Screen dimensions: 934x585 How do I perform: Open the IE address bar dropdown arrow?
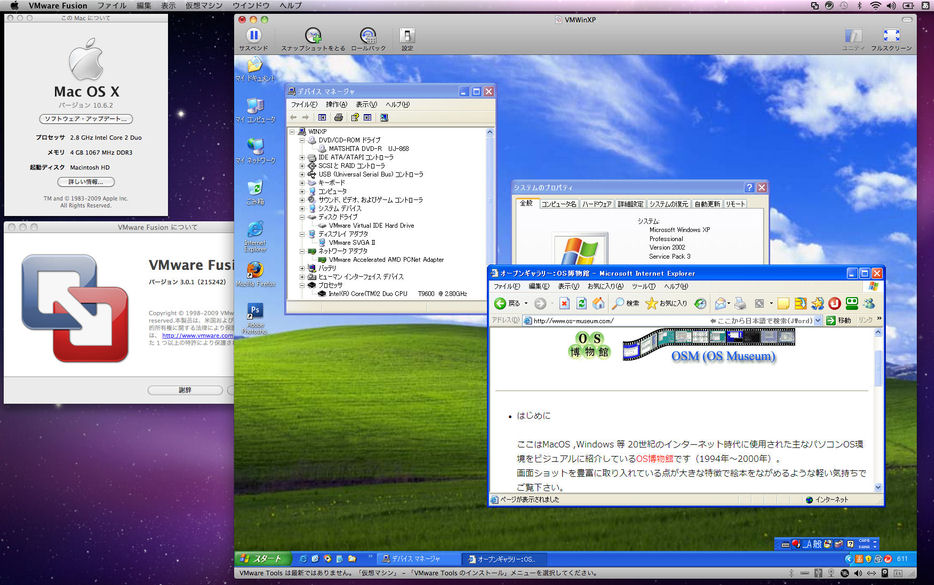pyautogui.click(x=818, y=320)
